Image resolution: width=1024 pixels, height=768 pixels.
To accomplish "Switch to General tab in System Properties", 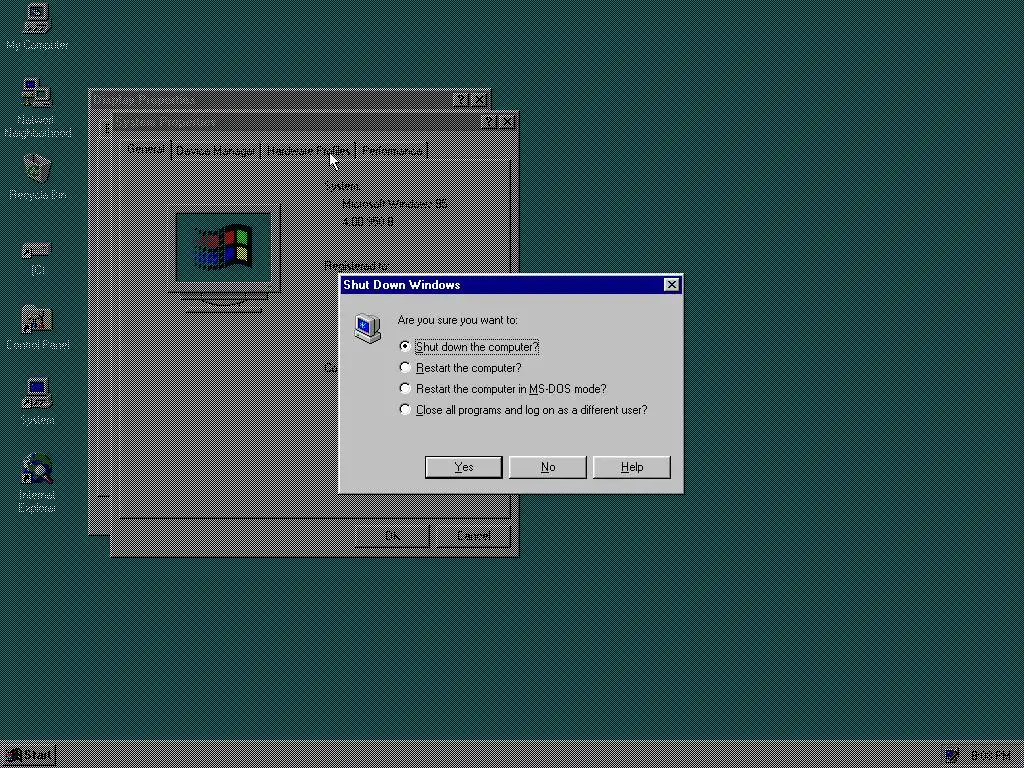I will [x=146, y=149].
